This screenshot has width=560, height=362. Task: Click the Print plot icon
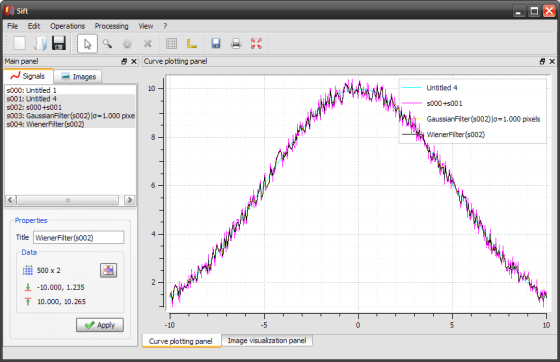[x=236, y=44]
